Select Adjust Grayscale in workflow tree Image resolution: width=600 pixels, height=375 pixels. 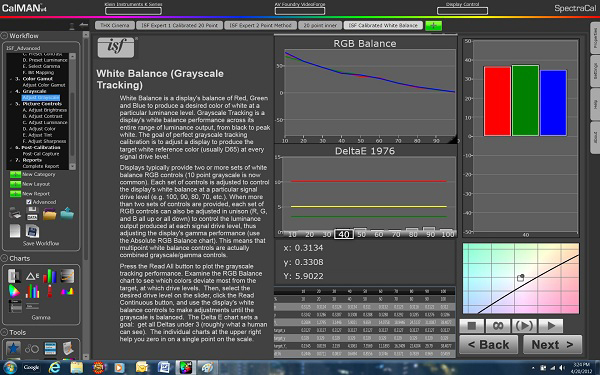coord(41,98)
